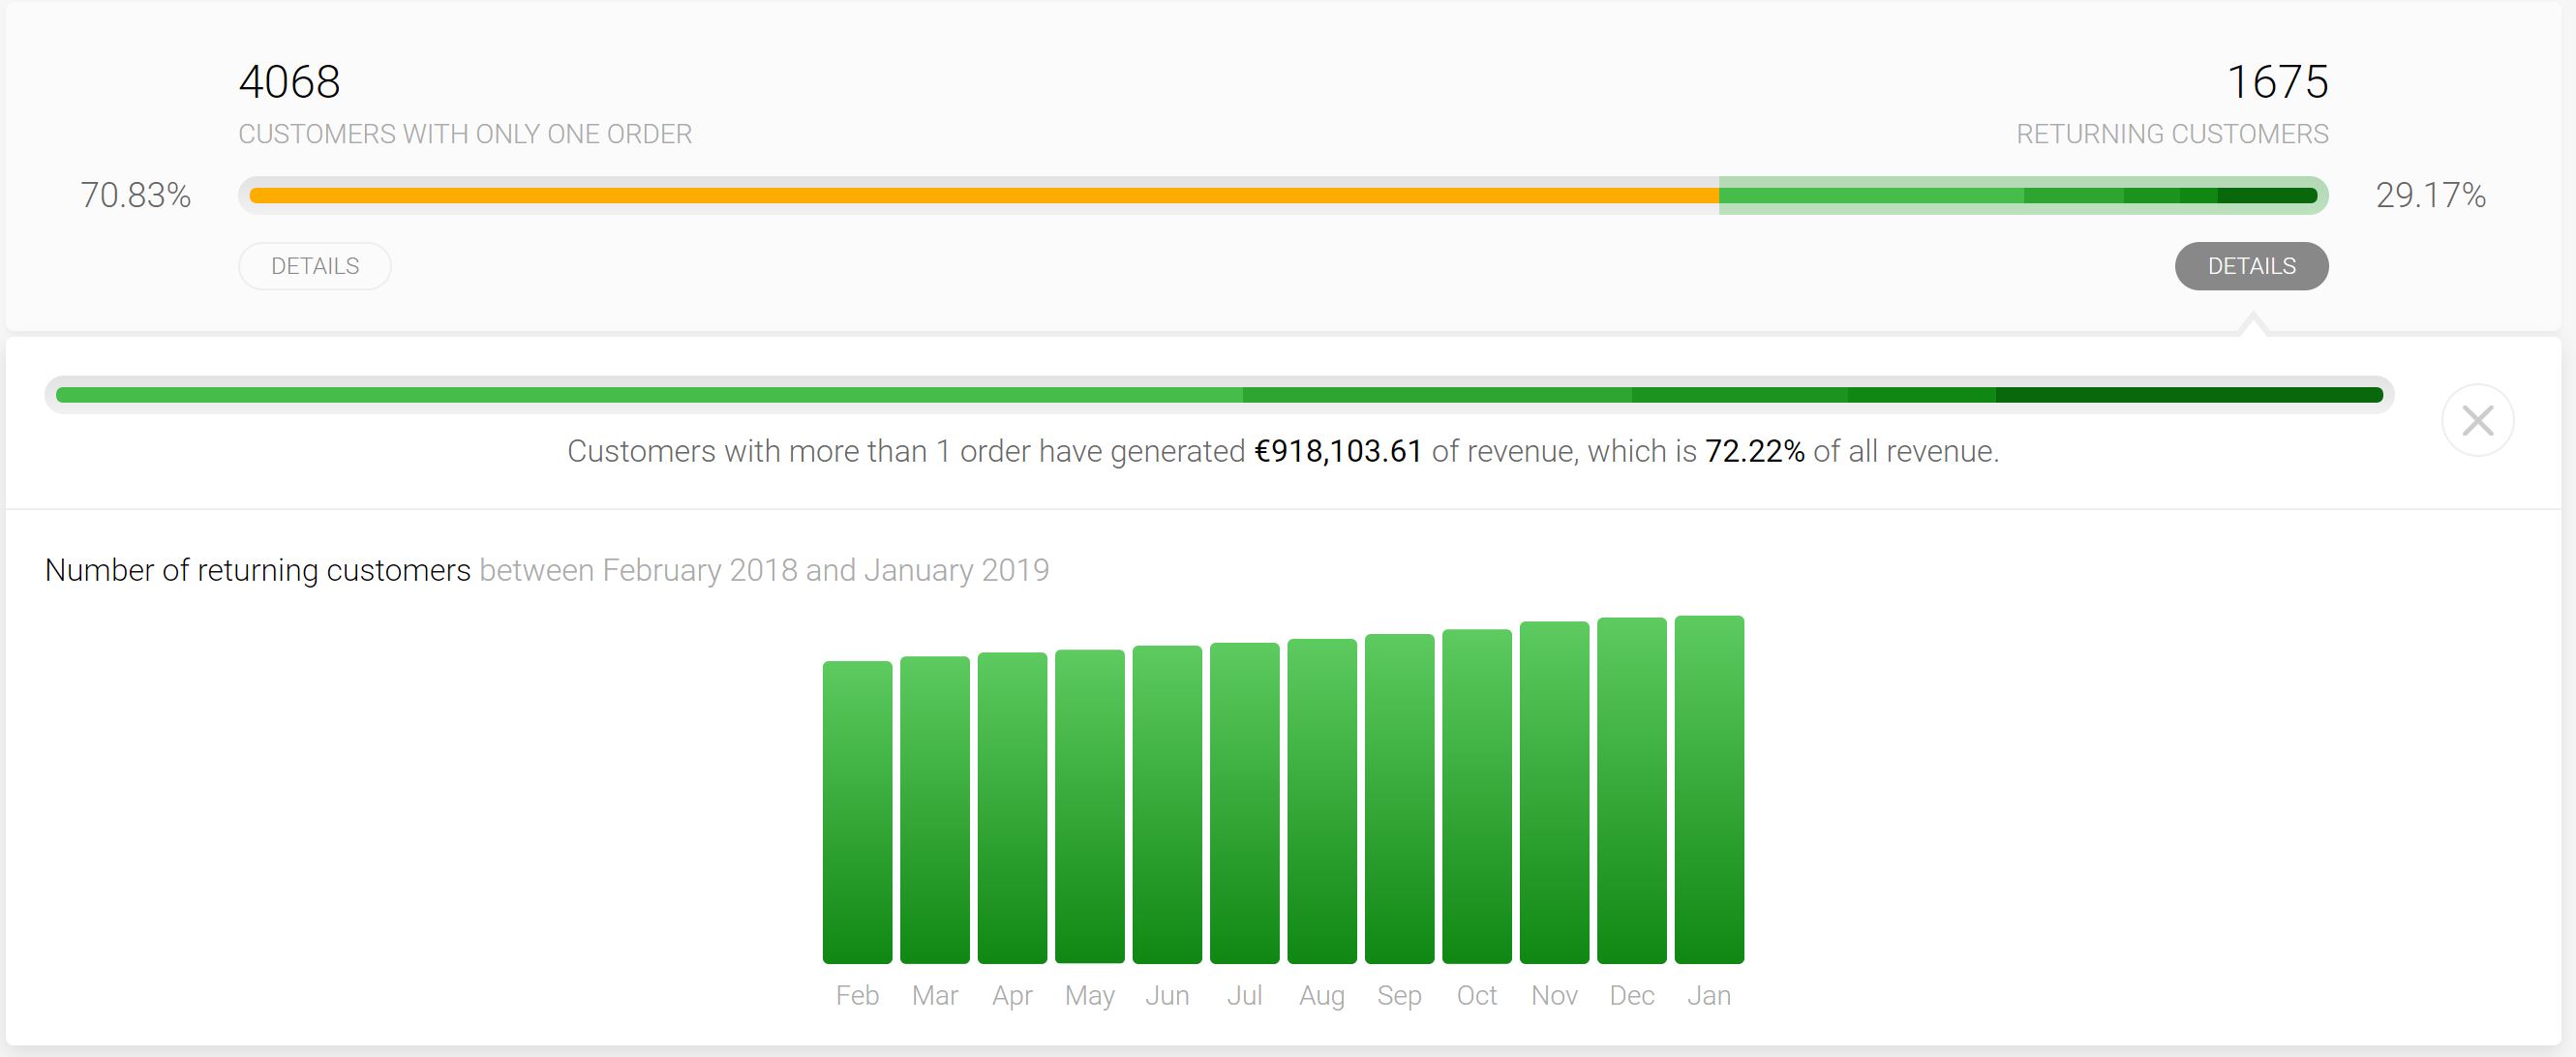
Task: Select the Feb bar in the chart
Action: (x=857, y=812)
